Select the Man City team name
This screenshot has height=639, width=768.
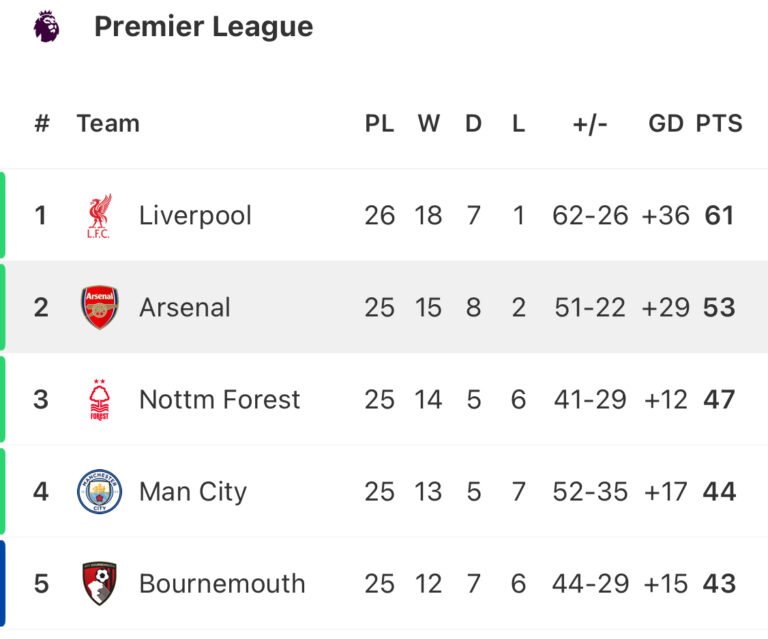click(192, 492)
